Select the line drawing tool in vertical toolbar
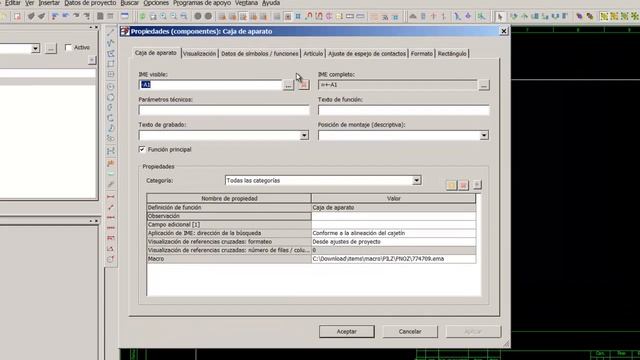 tap(111, 32)
